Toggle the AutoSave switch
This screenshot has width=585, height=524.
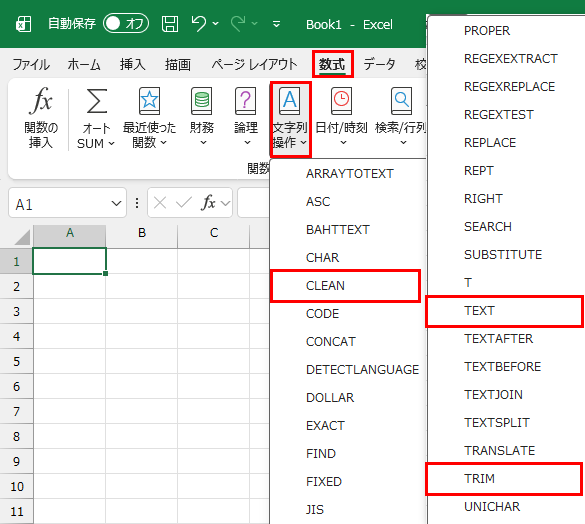coord(126,24)
